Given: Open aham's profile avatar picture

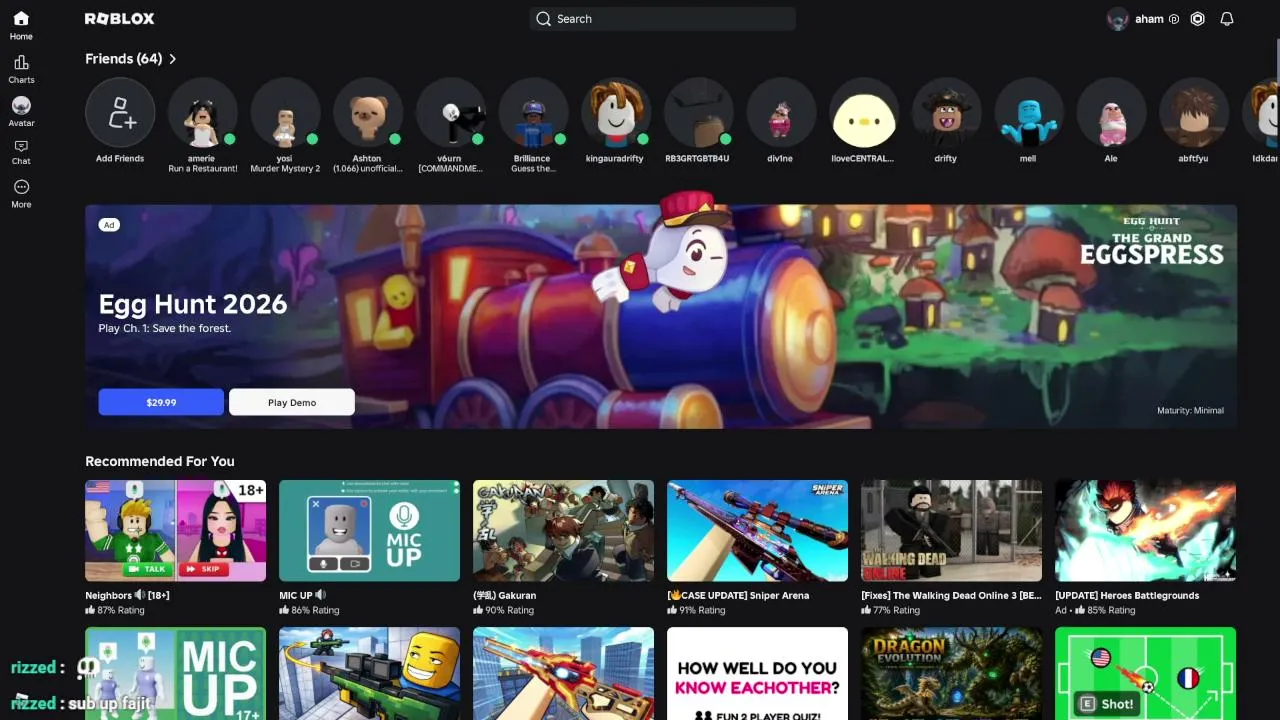Looking at the screenshot, I should 1118,19.
